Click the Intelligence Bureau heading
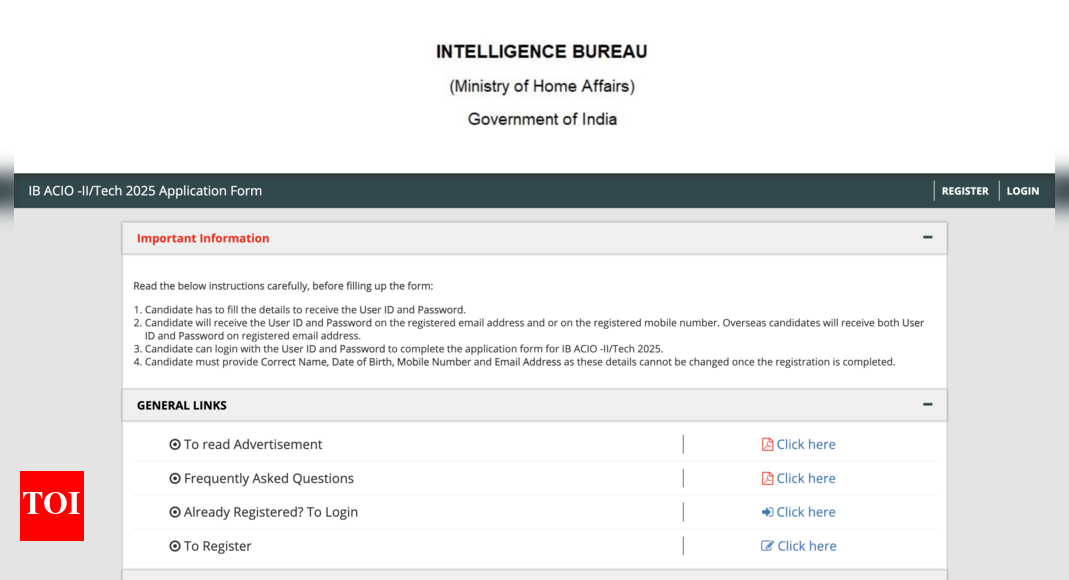This screenshot has height=580, width=1069. [x=541, y=51]
